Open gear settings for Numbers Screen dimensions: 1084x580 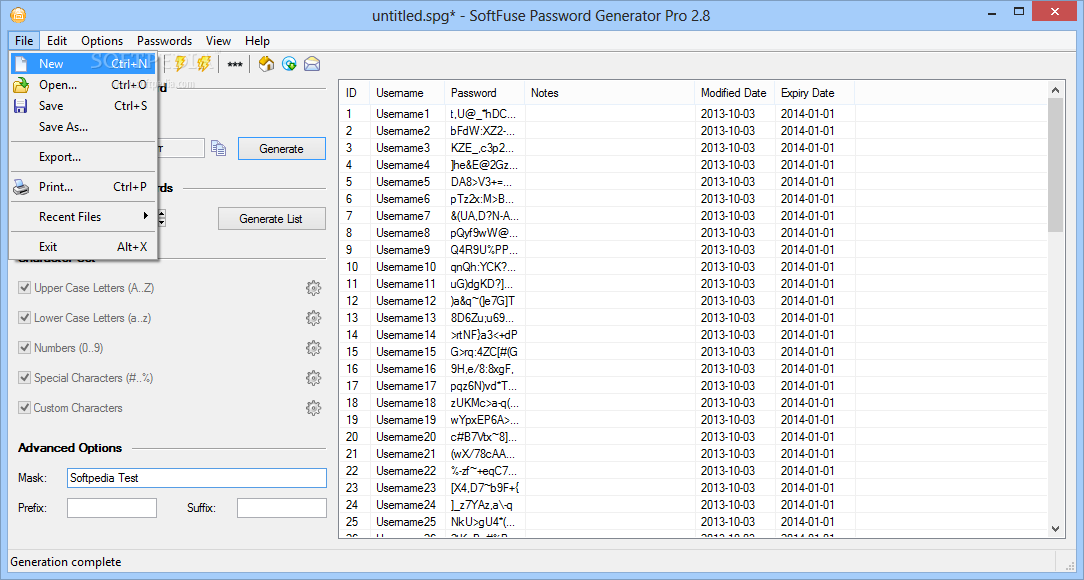314,348
